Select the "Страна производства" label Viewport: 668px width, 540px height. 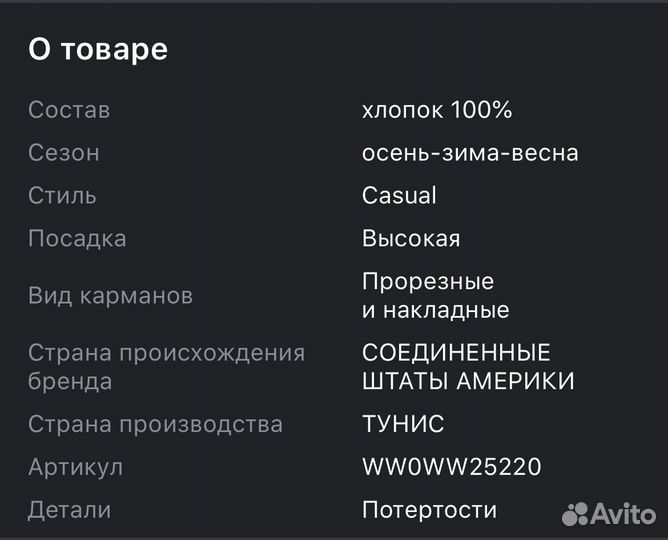(155, 424)
